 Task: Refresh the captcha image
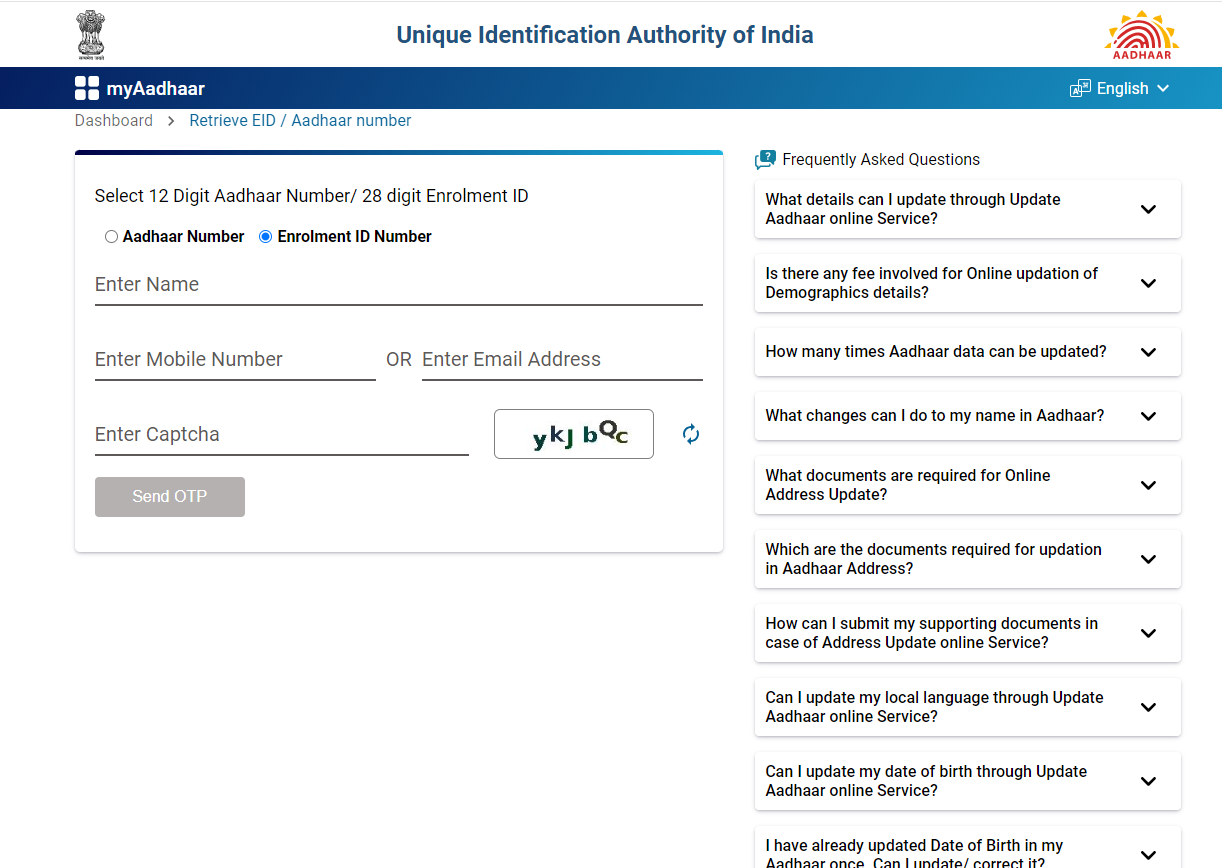[691, 434]
